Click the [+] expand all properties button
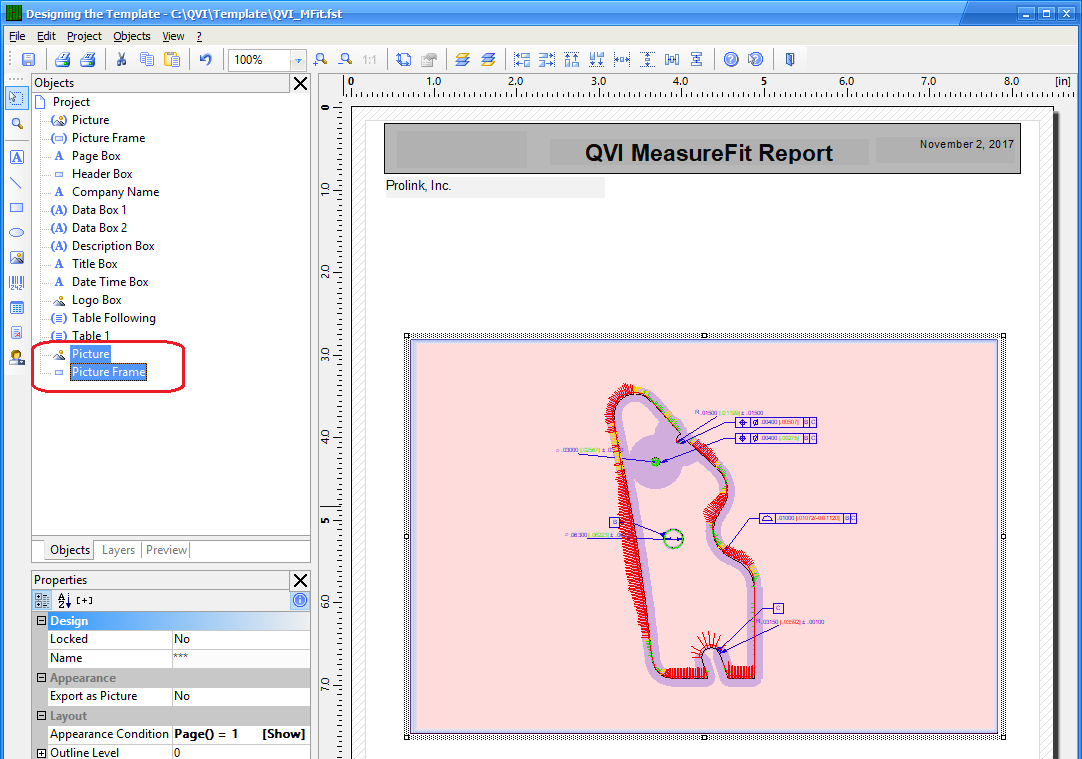Viewport: 1082px width, 759px height. tap(84, 600)
